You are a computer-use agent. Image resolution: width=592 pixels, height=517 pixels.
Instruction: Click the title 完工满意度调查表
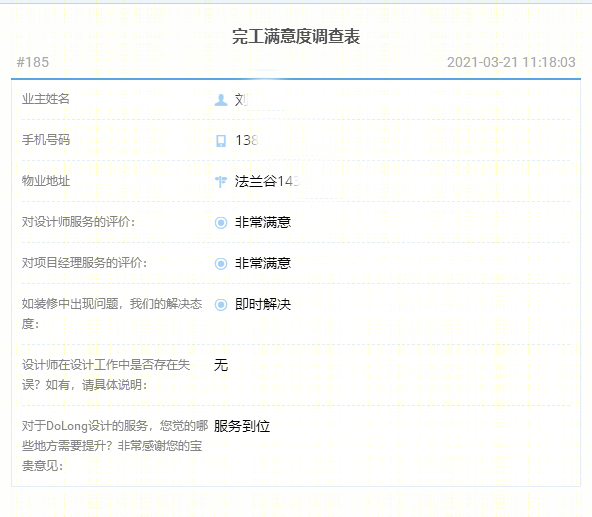click(296, 36)
